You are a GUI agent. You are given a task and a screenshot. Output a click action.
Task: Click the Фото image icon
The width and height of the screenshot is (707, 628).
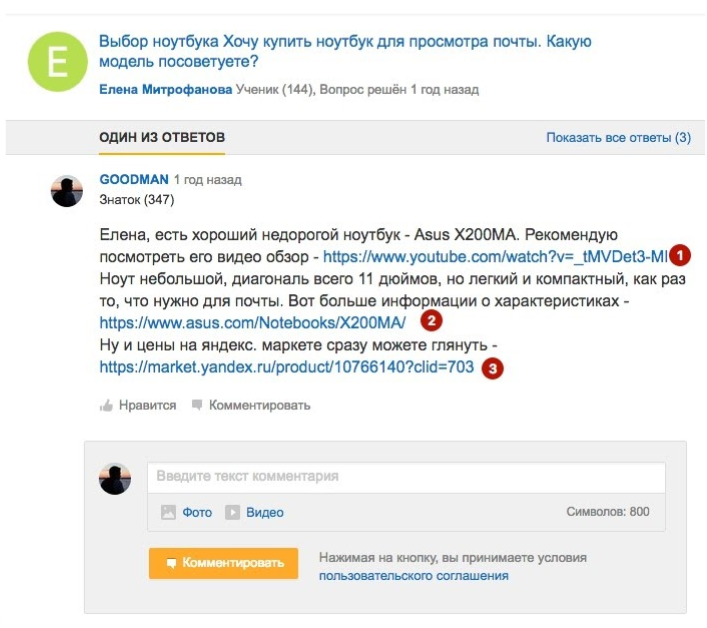[x=168, y=512]
